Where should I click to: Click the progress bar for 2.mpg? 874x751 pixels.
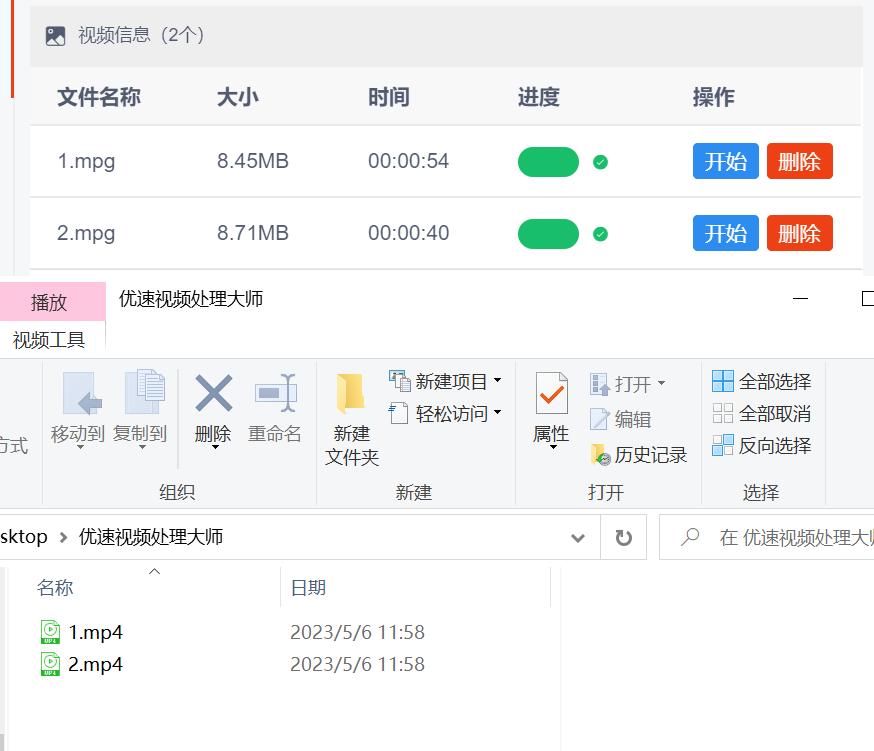547,233
